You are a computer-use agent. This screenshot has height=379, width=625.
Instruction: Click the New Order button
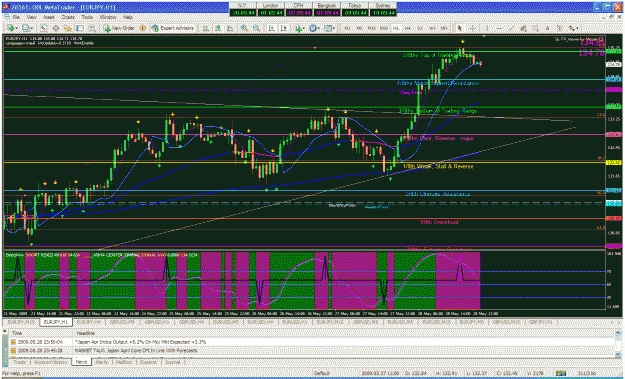119,28
